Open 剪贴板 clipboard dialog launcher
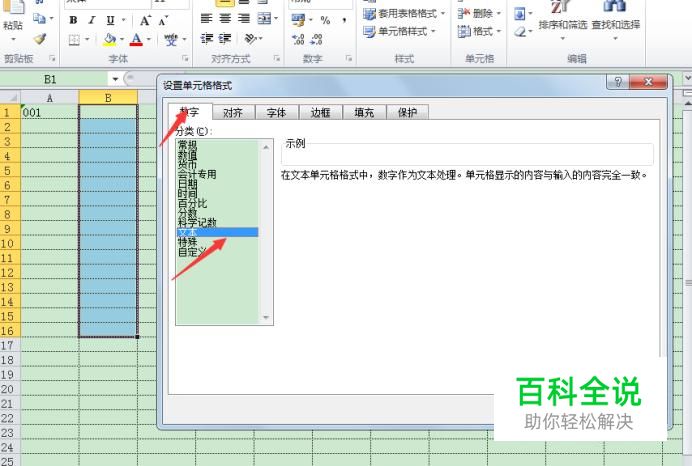Screen dimensions: 692x466 coord(52,58)
